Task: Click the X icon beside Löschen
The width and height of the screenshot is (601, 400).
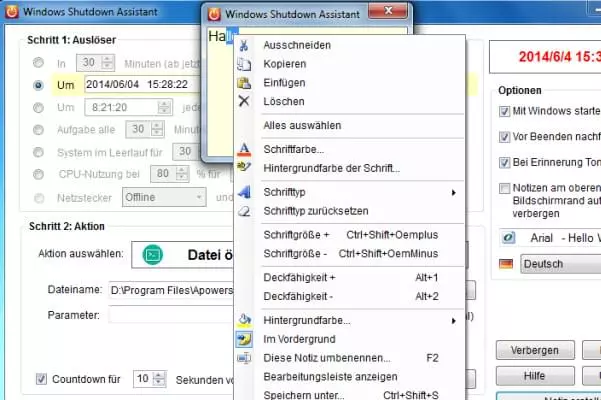Action: point(244,101)
